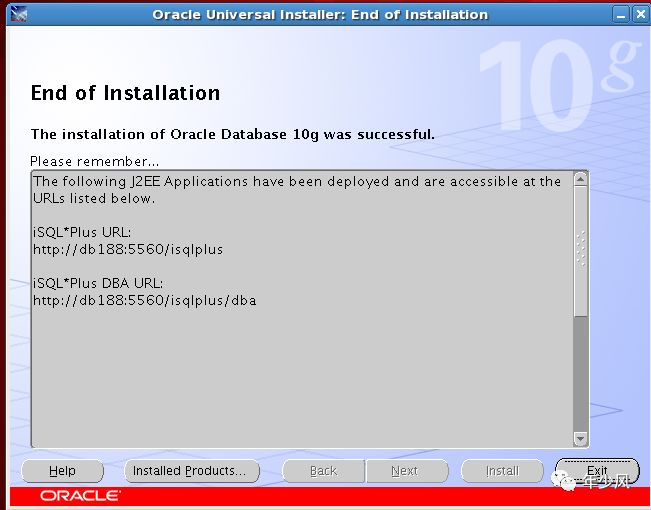Click the disabled Install button
The image size is (651, 510).
pyautogui.click(x=502, y=471)
